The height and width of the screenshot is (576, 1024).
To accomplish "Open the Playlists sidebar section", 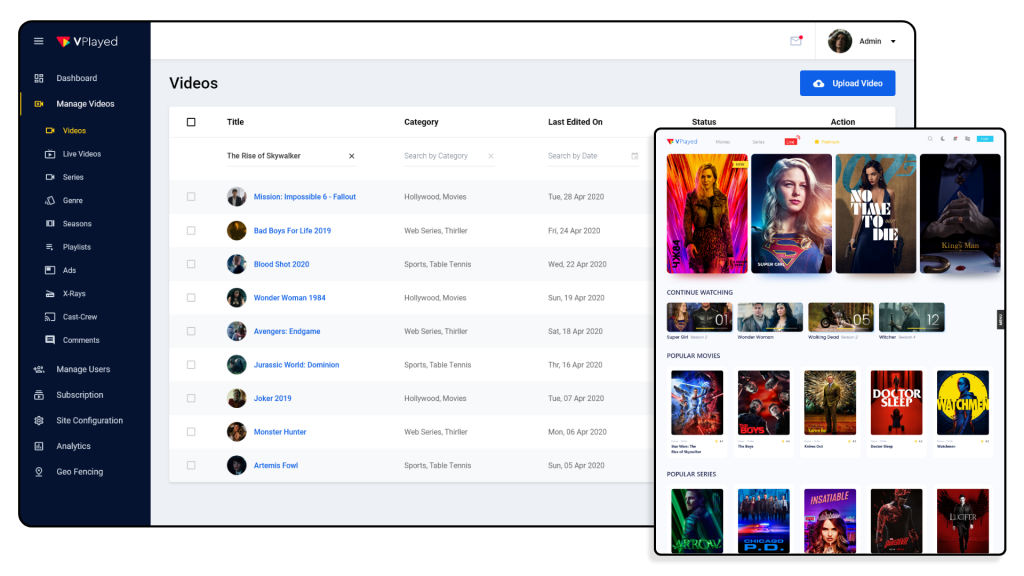I will (x=79, y=247).
